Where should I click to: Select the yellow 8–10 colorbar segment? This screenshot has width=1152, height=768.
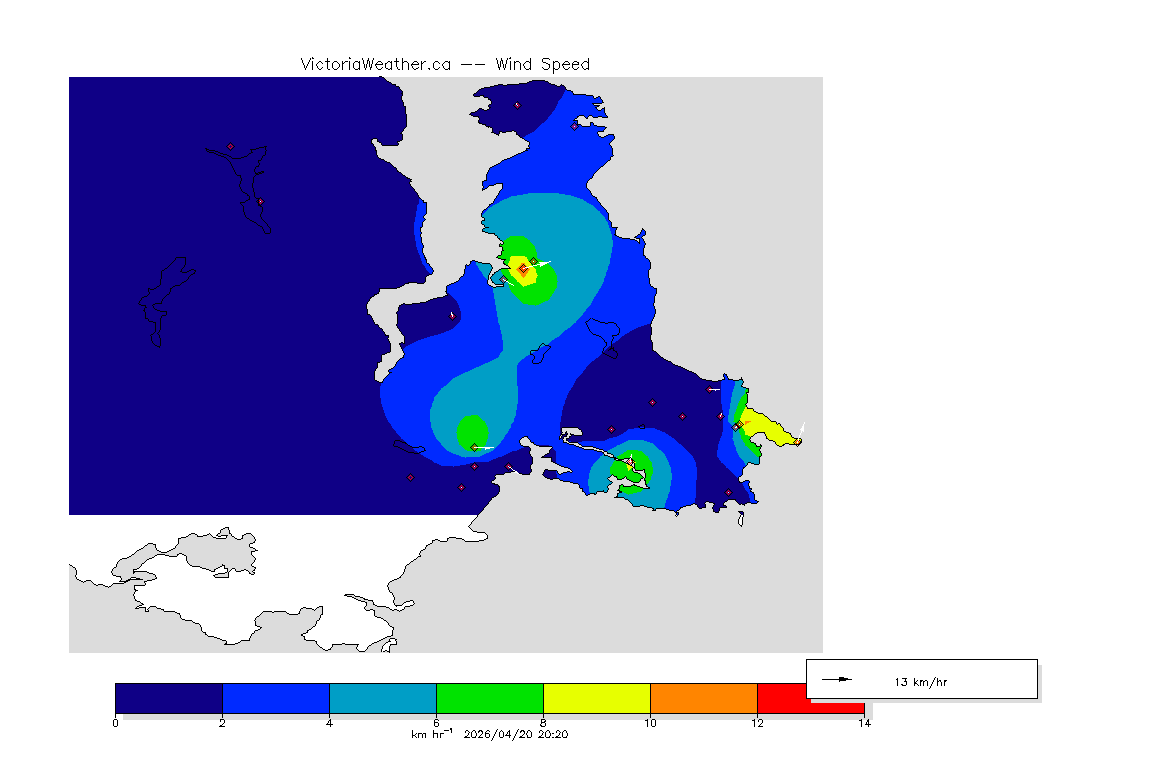point(596,698)
